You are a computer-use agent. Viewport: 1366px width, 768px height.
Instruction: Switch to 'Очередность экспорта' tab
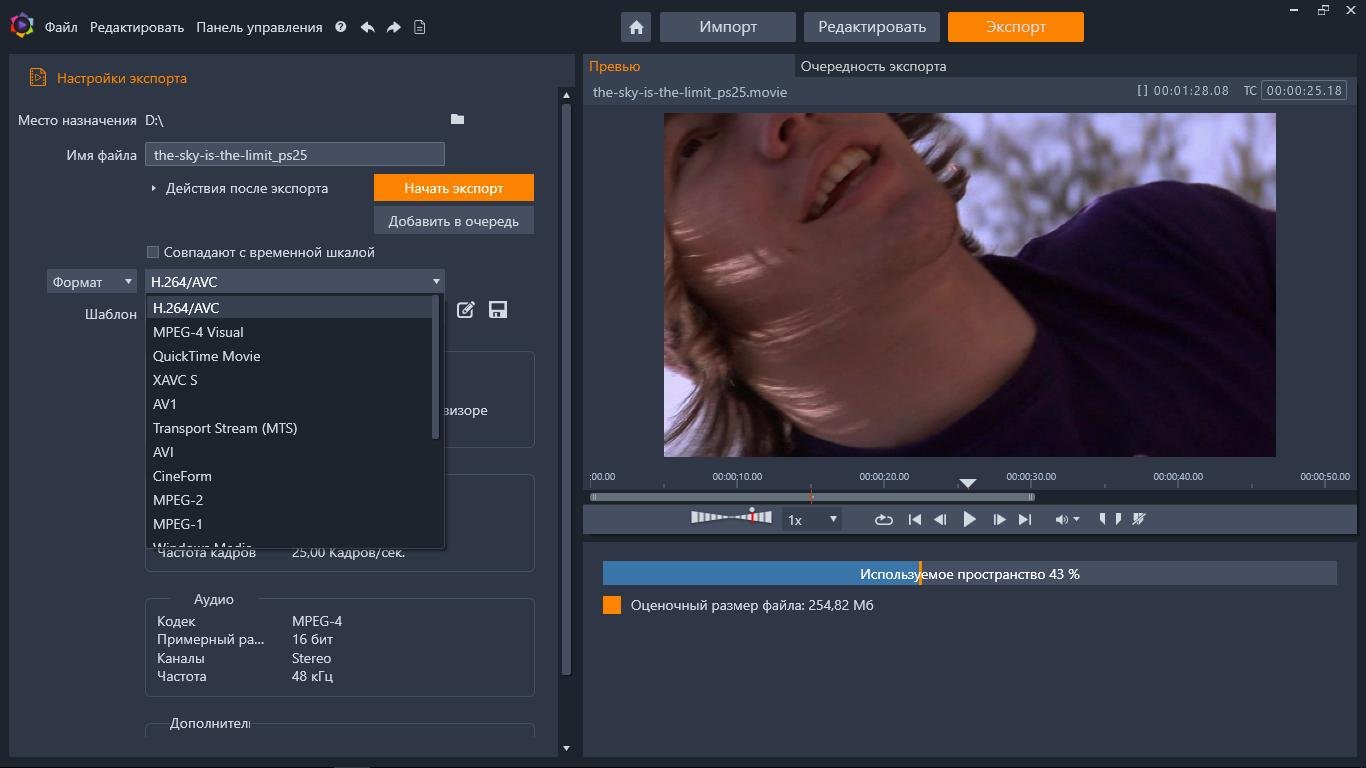click(872, 66)
